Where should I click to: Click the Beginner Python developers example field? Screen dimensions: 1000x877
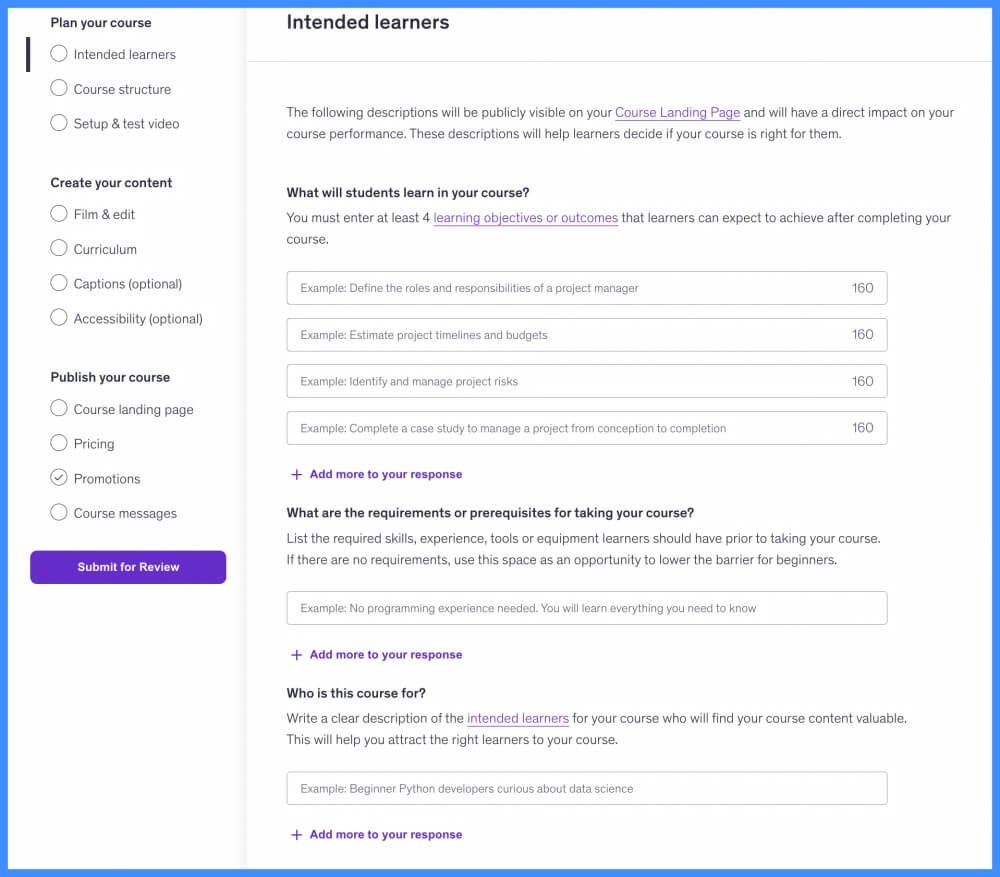pyautogui.click(x=586, y=788)
